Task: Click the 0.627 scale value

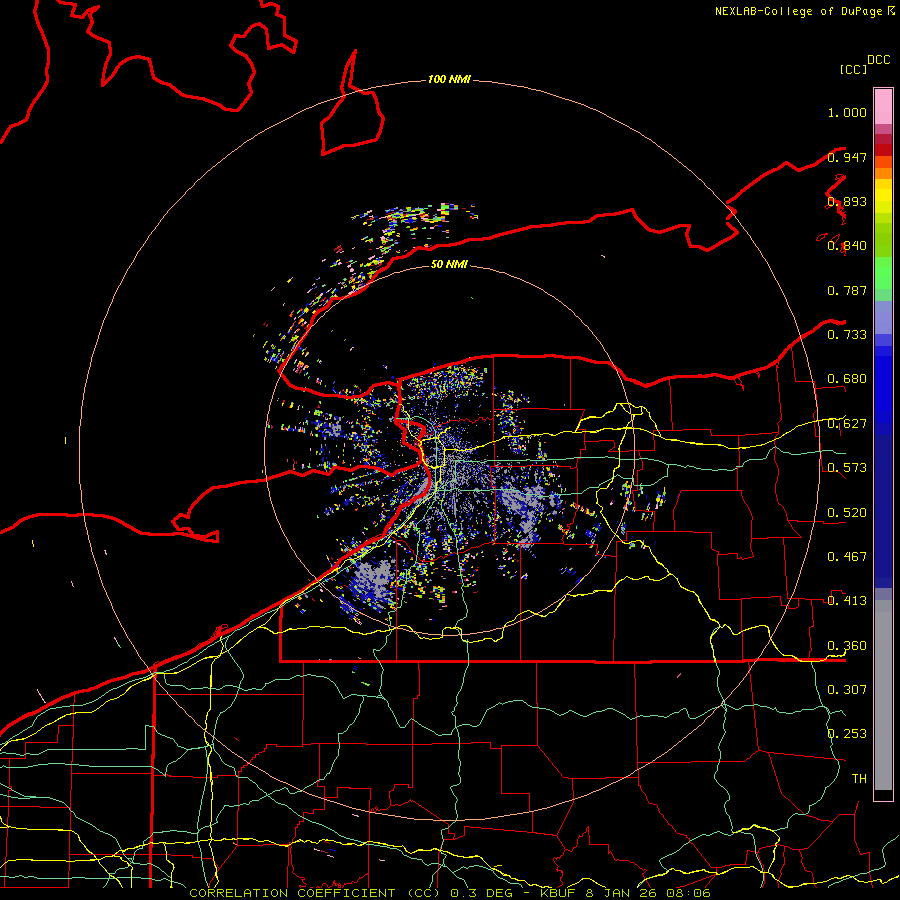Action: tap(847, 424)
